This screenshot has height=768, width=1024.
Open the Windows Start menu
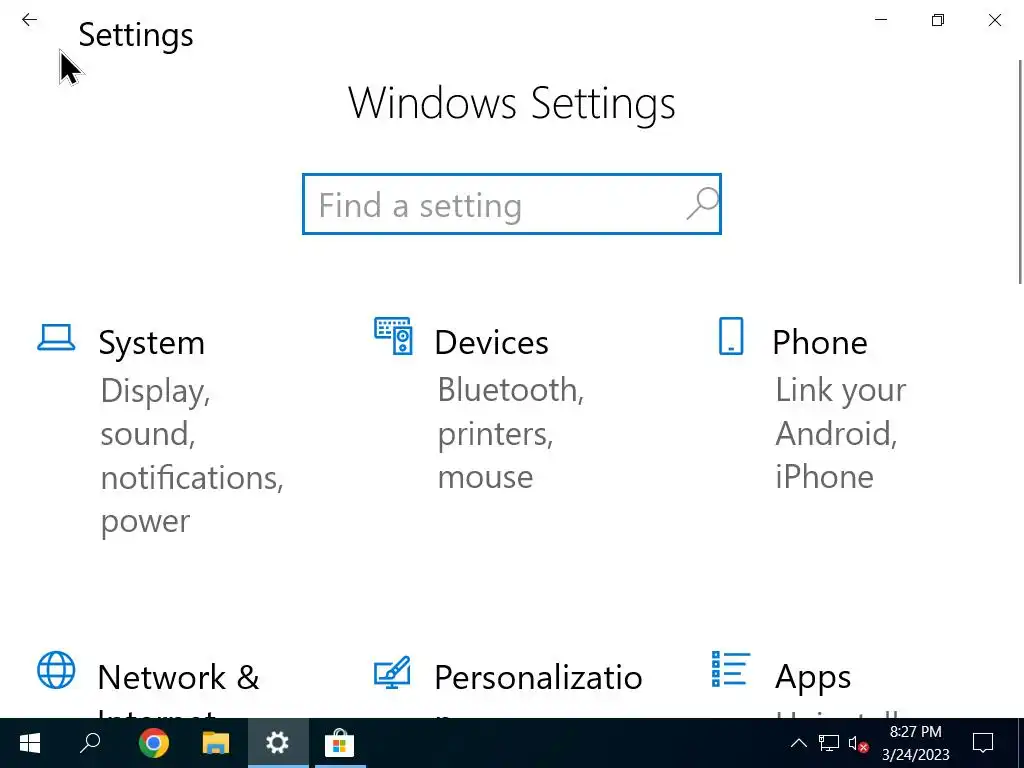(29, 743)
